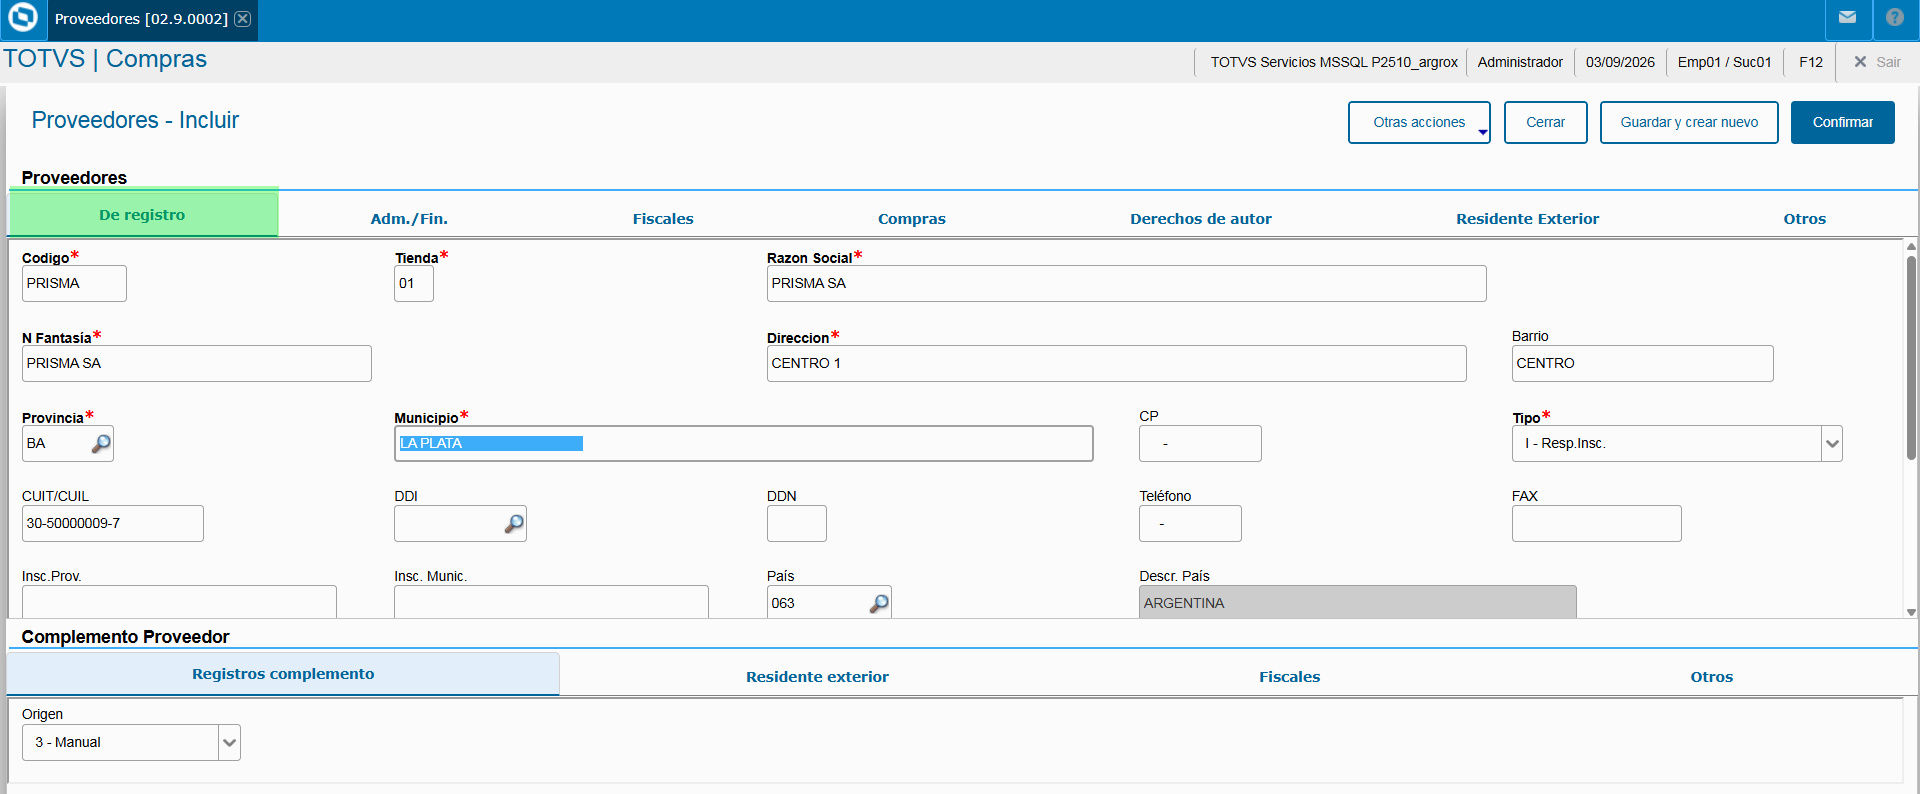Click Guardar y crear nuevo button
1920x794 pixels.
coord(1689,122)
